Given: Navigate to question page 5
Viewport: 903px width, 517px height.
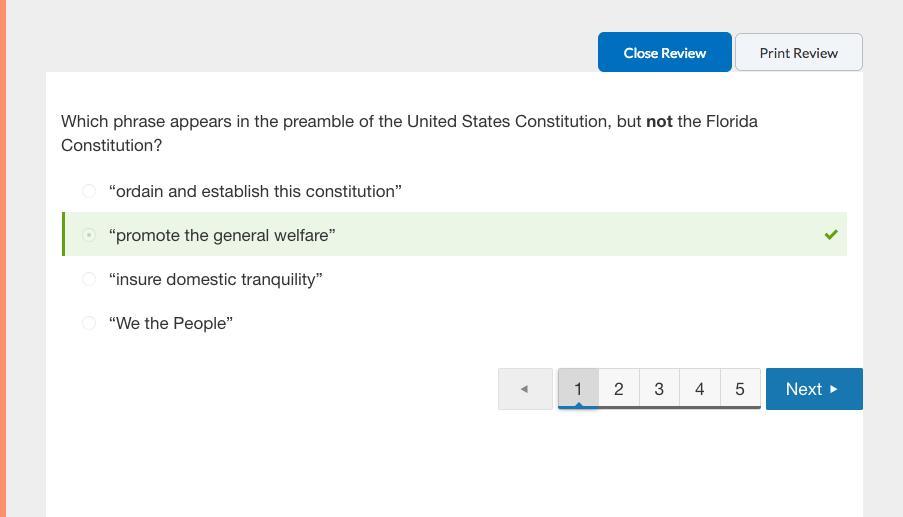Looking at the screenshot, I should tap(740, 389).
